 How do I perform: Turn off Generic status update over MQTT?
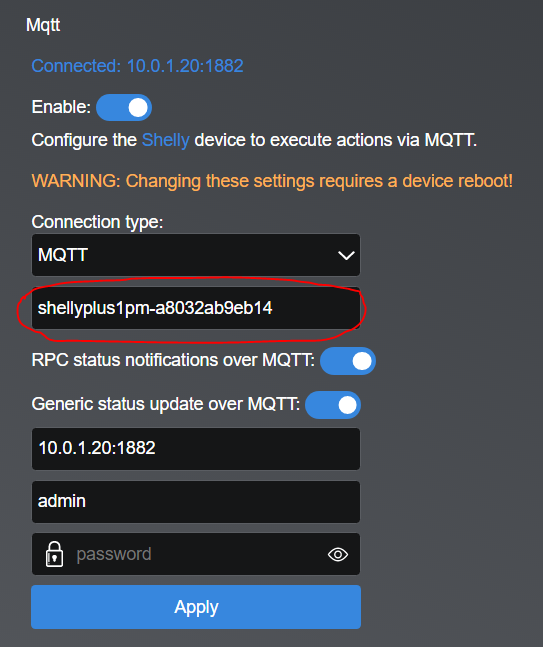click(x=333, y=405)
